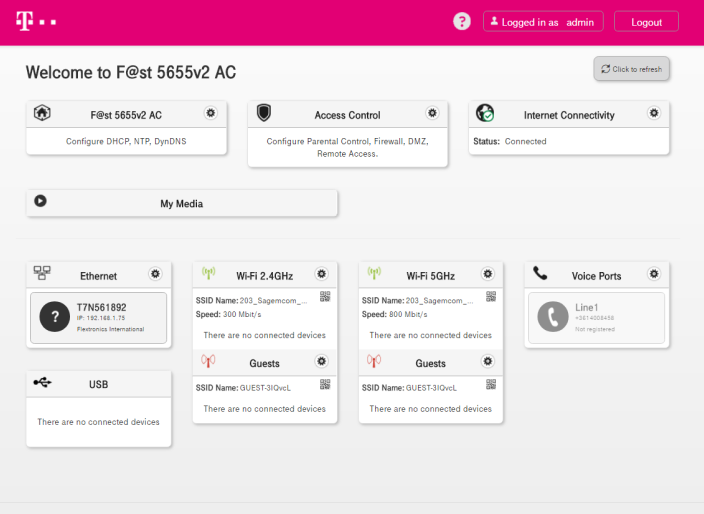Viewport: 704px width, 514px height.
Task: Open Wi-Fi 2.4GHz settings gear
Action: (321, 274)
